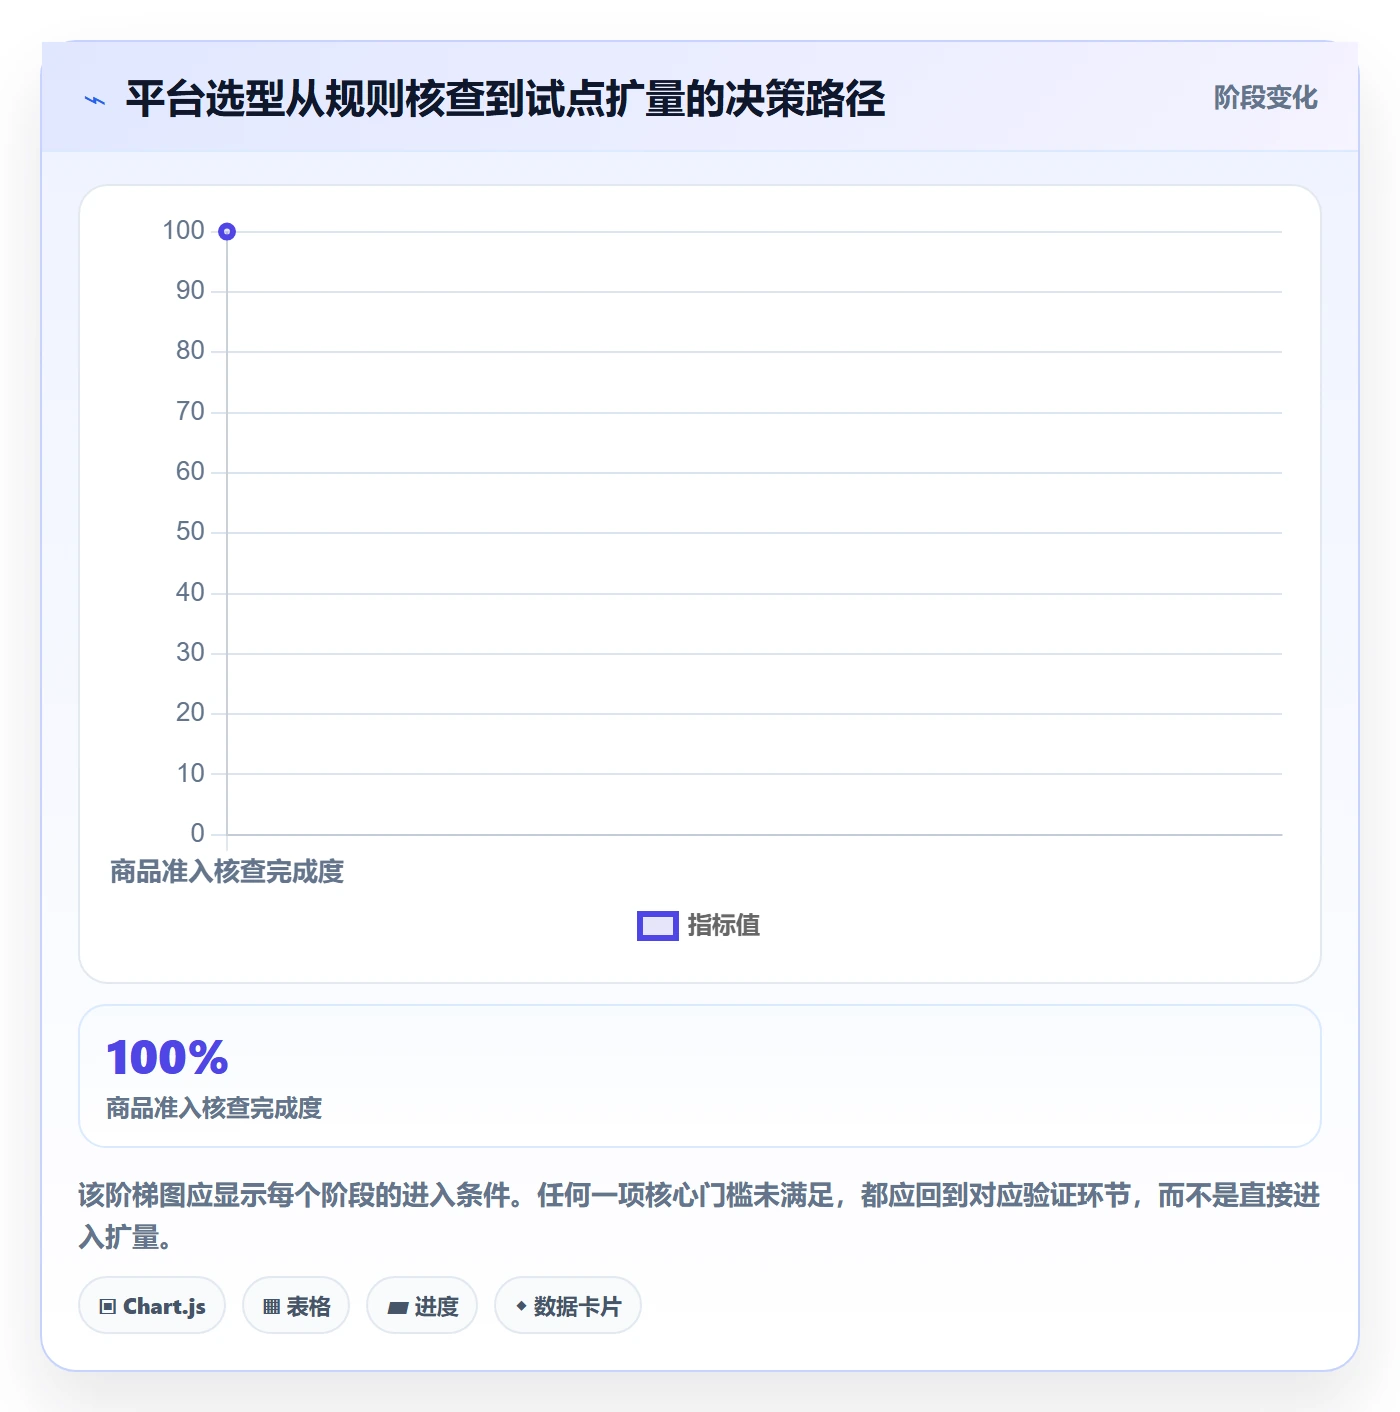1400x1412 pixels.
Task: Click the y-axis tick label 20
Action: click(190, 713)
